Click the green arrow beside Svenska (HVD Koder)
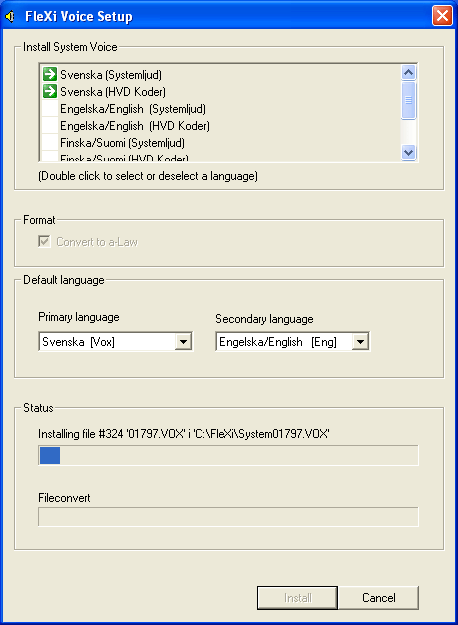 tap(50, 91)
